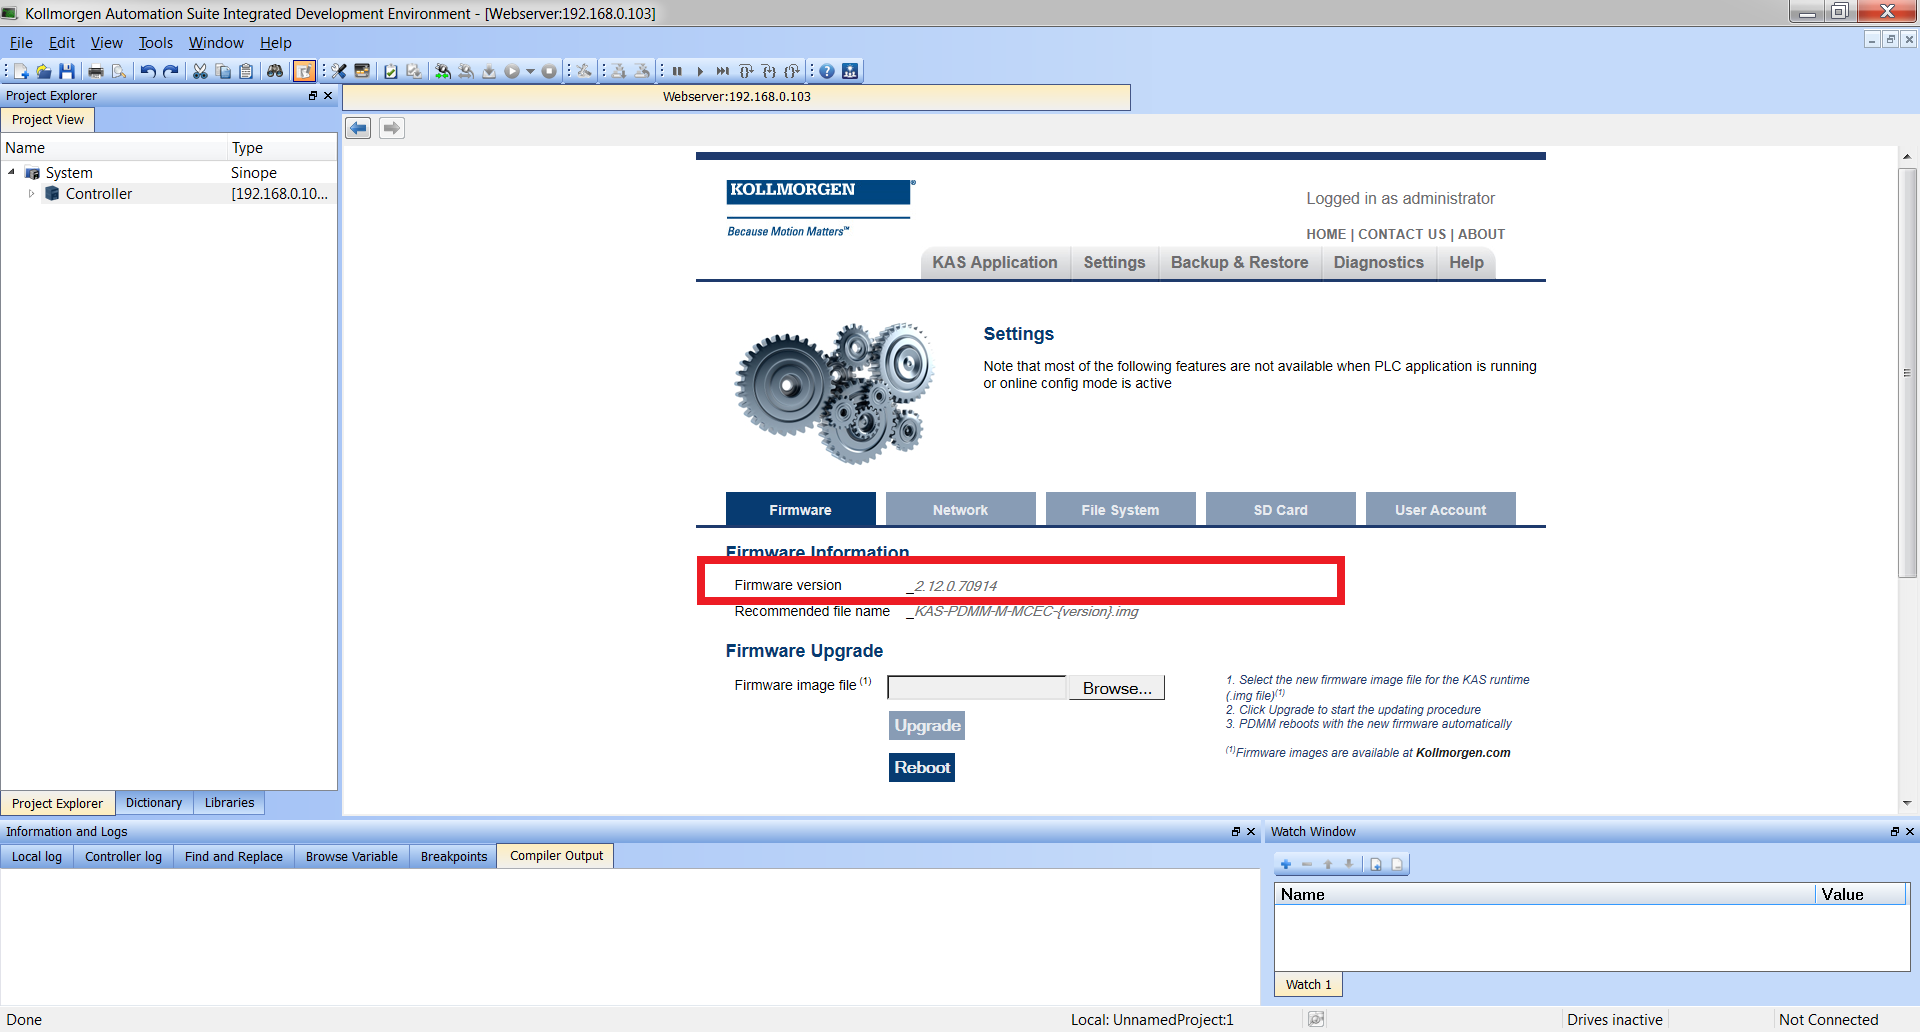Open the Browse Variable tab
This screenshot has height=1032, width=1920.
coord(352,857)
